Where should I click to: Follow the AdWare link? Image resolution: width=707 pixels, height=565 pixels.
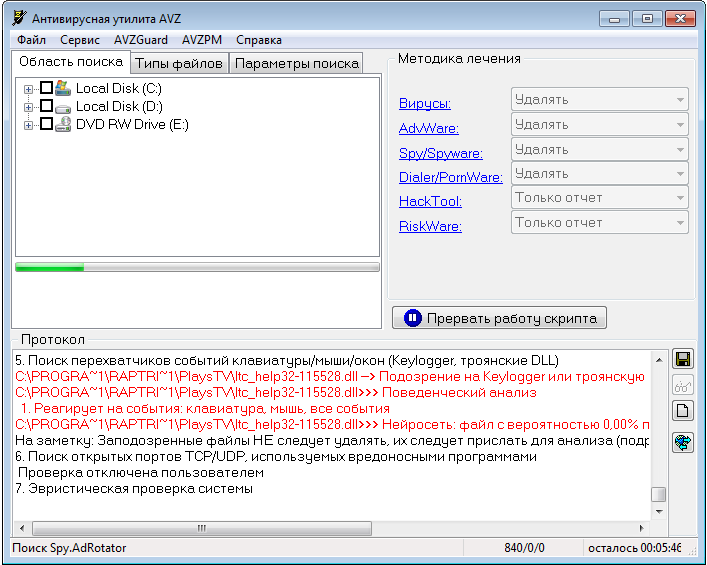429,128
